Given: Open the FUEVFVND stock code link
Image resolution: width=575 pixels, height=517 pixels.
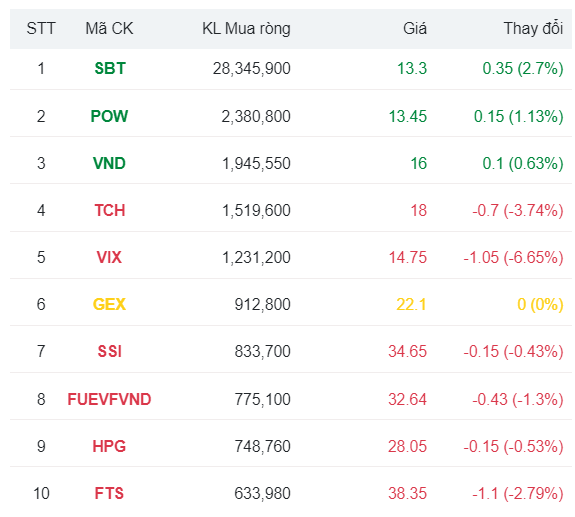Looking at the screenshot, I should (x=109, y=399).
